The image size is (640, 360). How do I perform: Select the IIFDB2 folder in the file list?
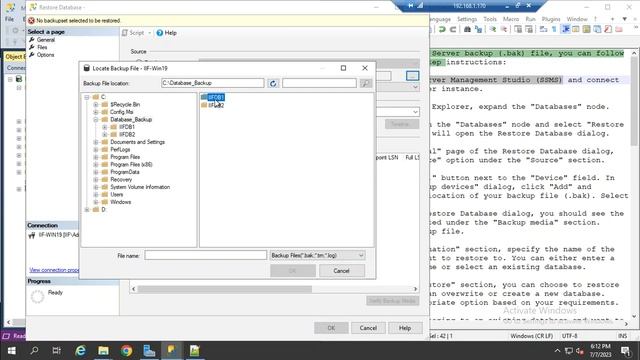click(x=213, y=105)
